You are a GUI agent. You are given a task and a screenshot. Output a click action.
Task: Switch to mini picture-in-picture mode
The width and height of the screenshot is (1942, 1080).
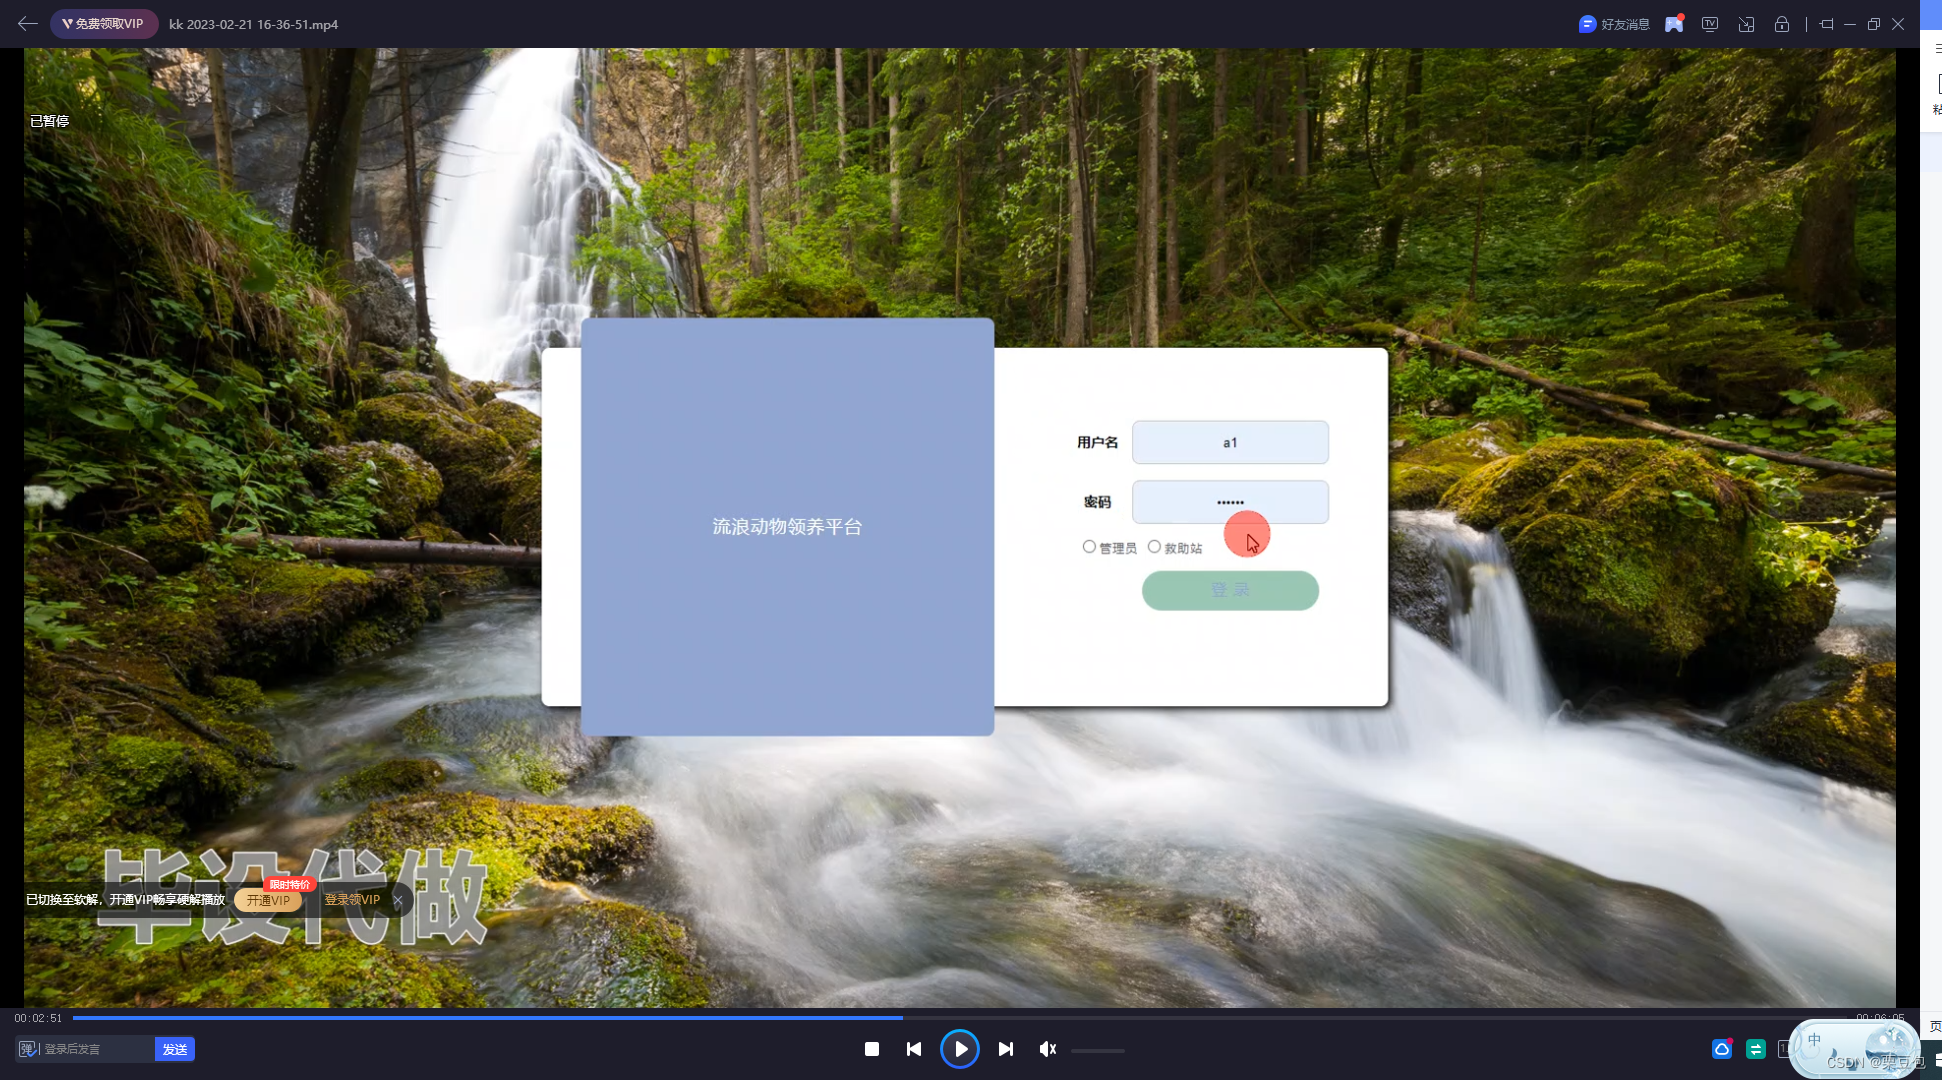(1746, 24)
